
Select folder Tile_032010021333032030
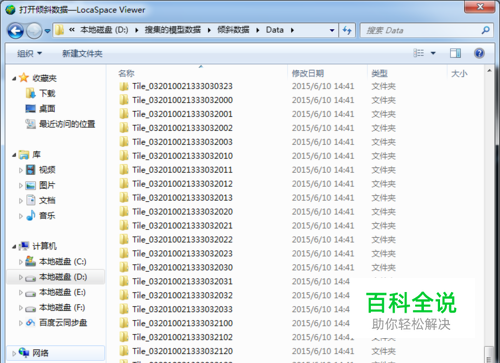(182, 268)
